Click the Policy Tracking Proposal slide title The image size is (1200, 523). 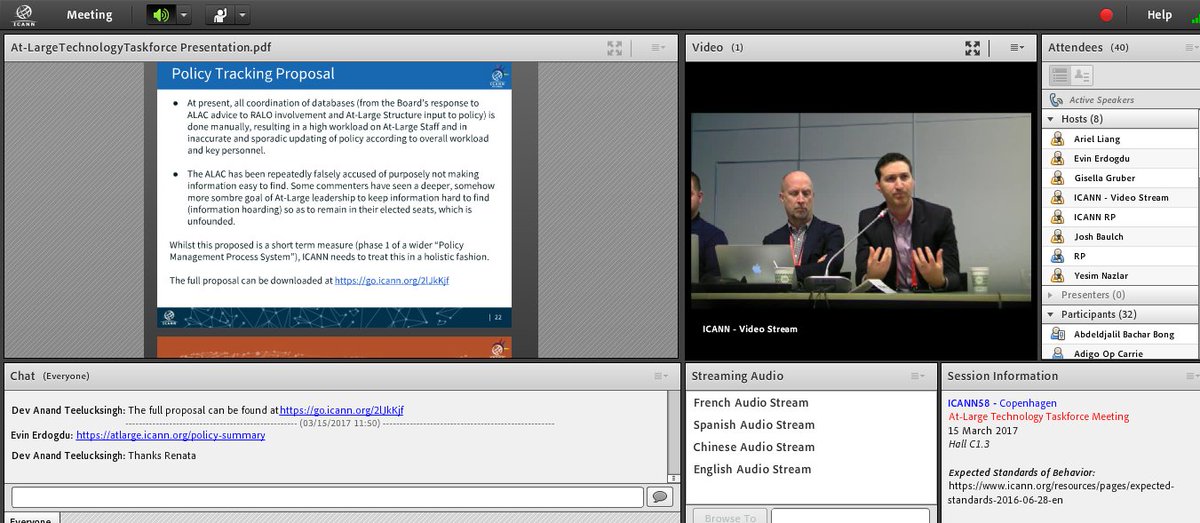point(253,74)
